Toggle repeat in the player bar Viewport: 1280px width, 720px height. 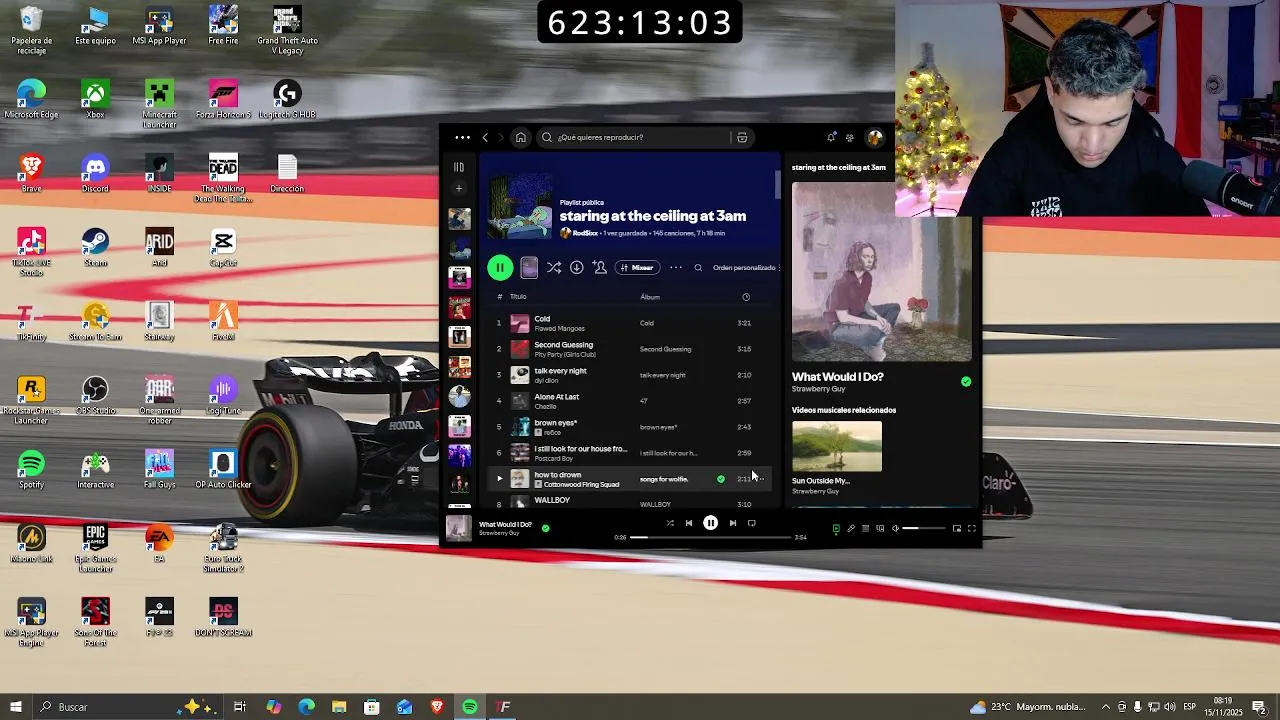752,523
